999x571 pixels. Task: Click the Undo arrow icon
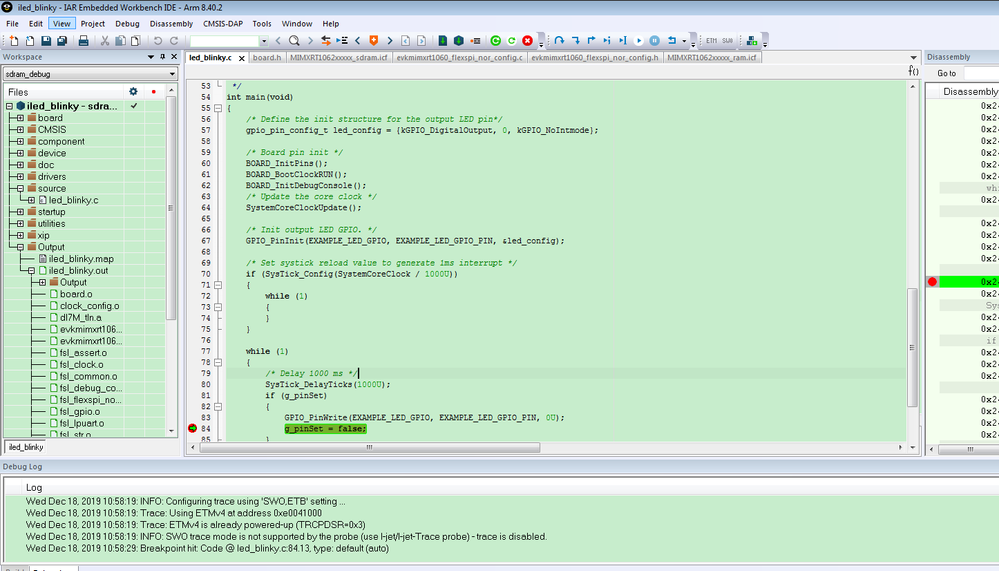click(157, 41)
